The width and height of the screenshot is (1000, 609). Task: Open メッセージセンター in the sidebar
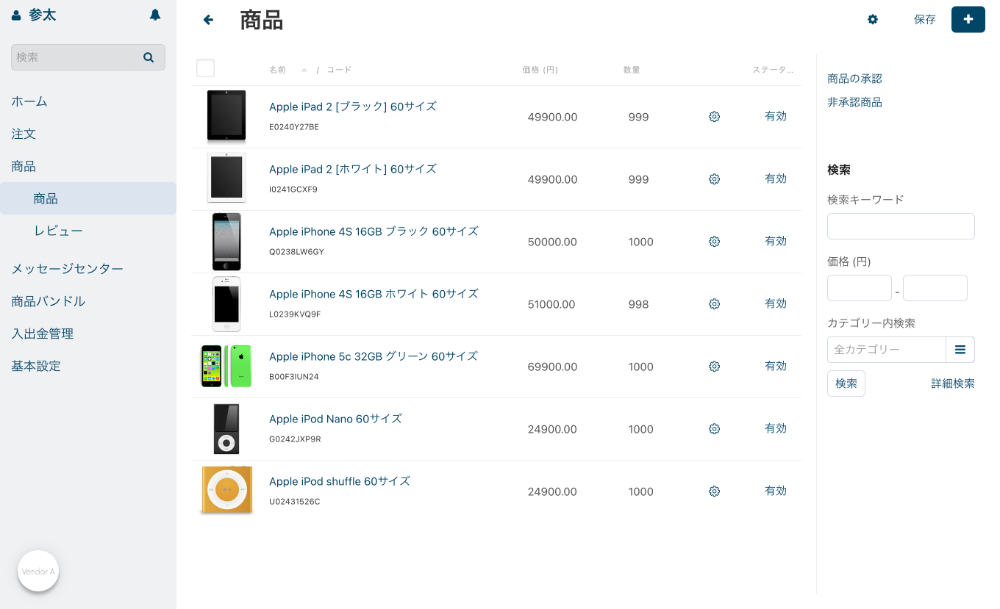pyautogui.click(x=67, y=269)
